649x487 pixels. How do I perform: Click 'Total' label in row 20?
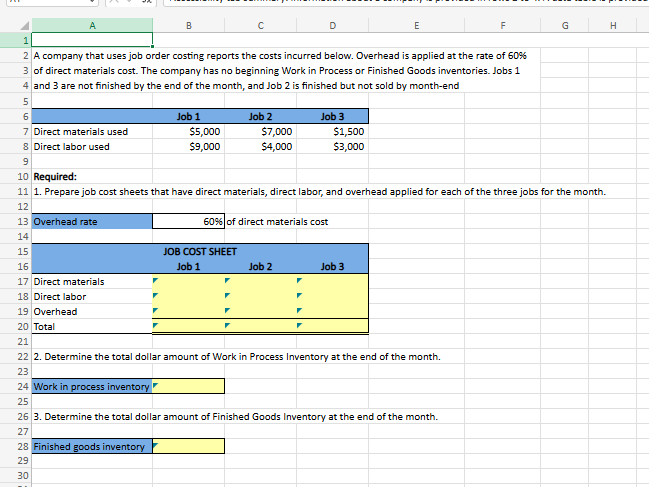tap(44, 327)
